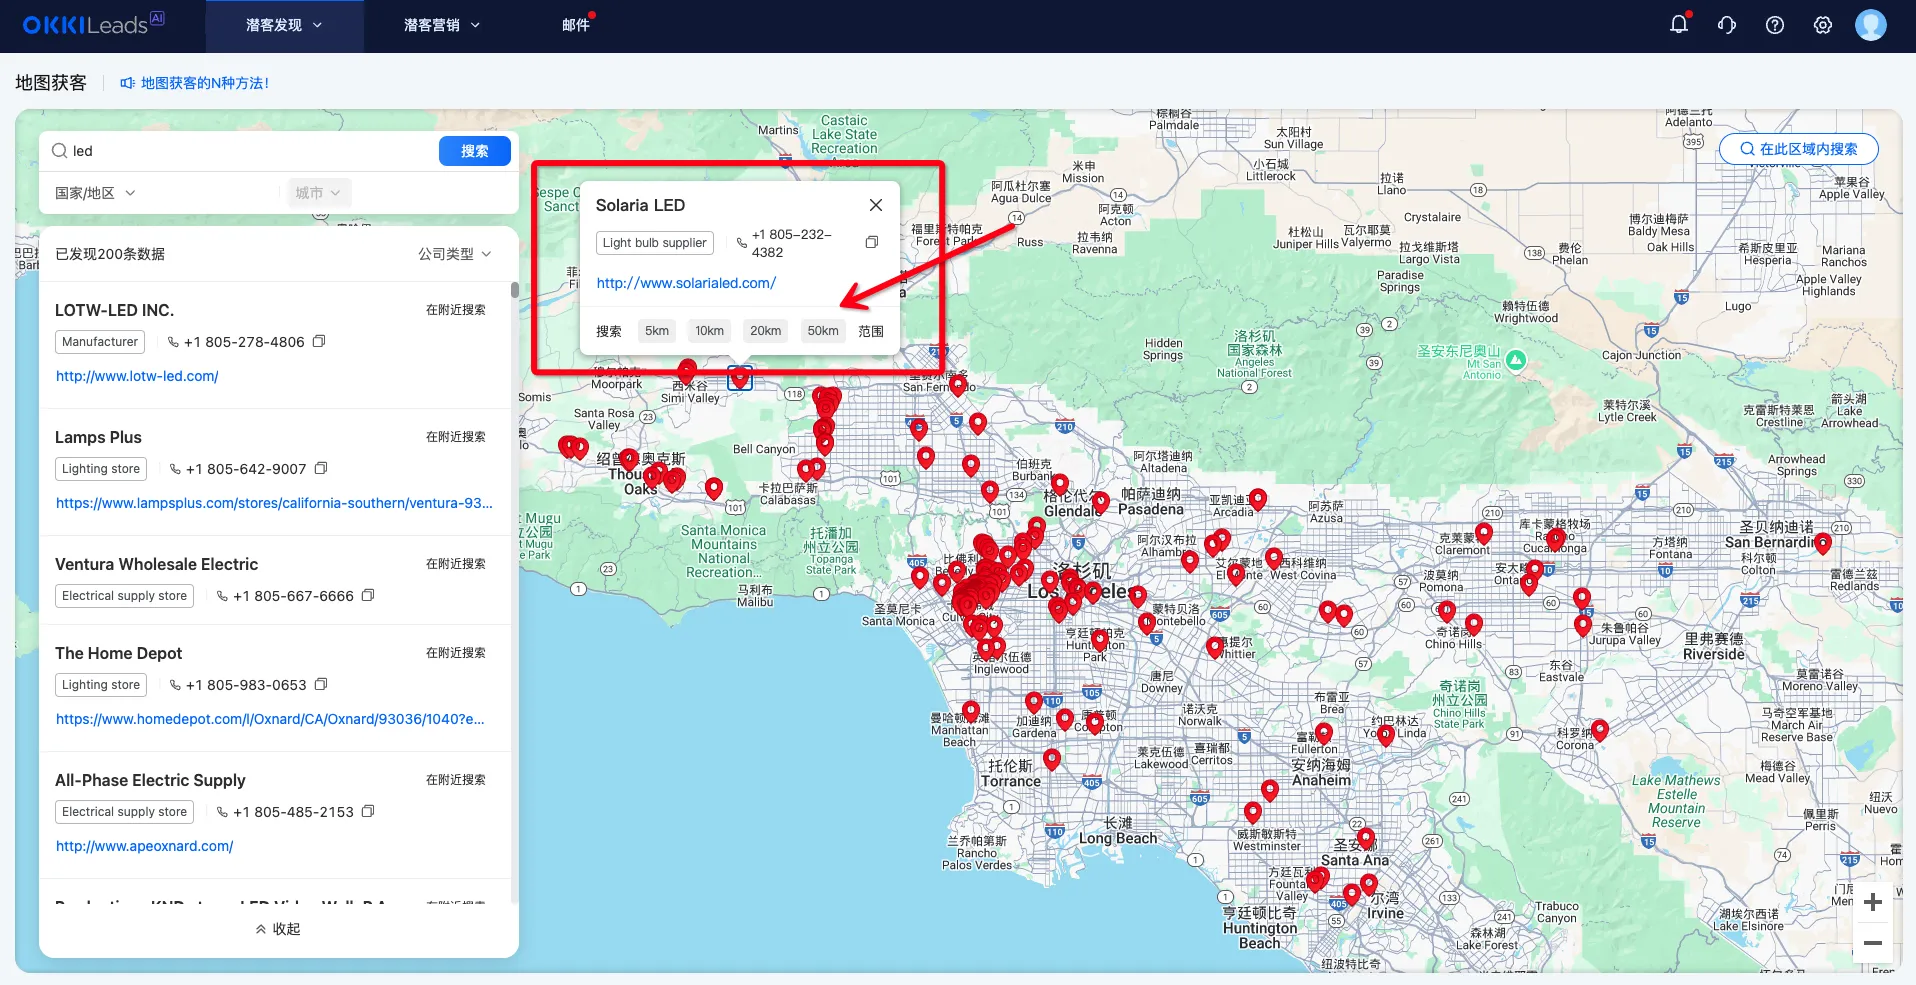Select the 20km search range

766,331
